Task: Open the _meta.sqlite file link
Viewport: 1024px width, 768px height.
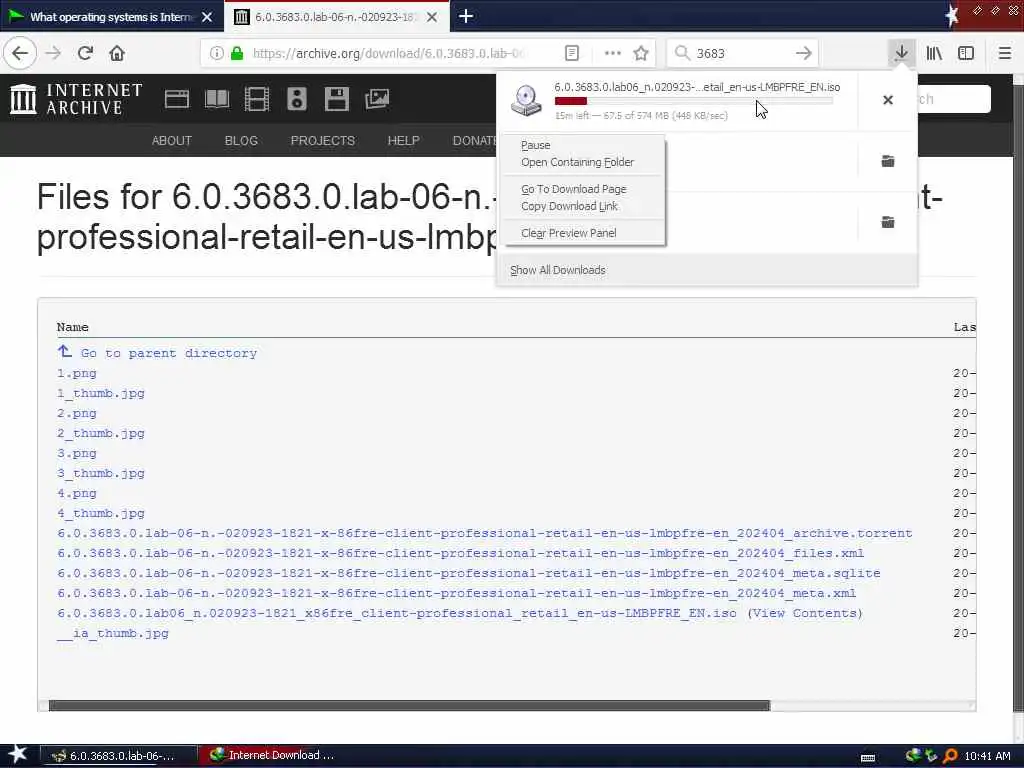Action: pyautogui.click(x=469, y=573)
